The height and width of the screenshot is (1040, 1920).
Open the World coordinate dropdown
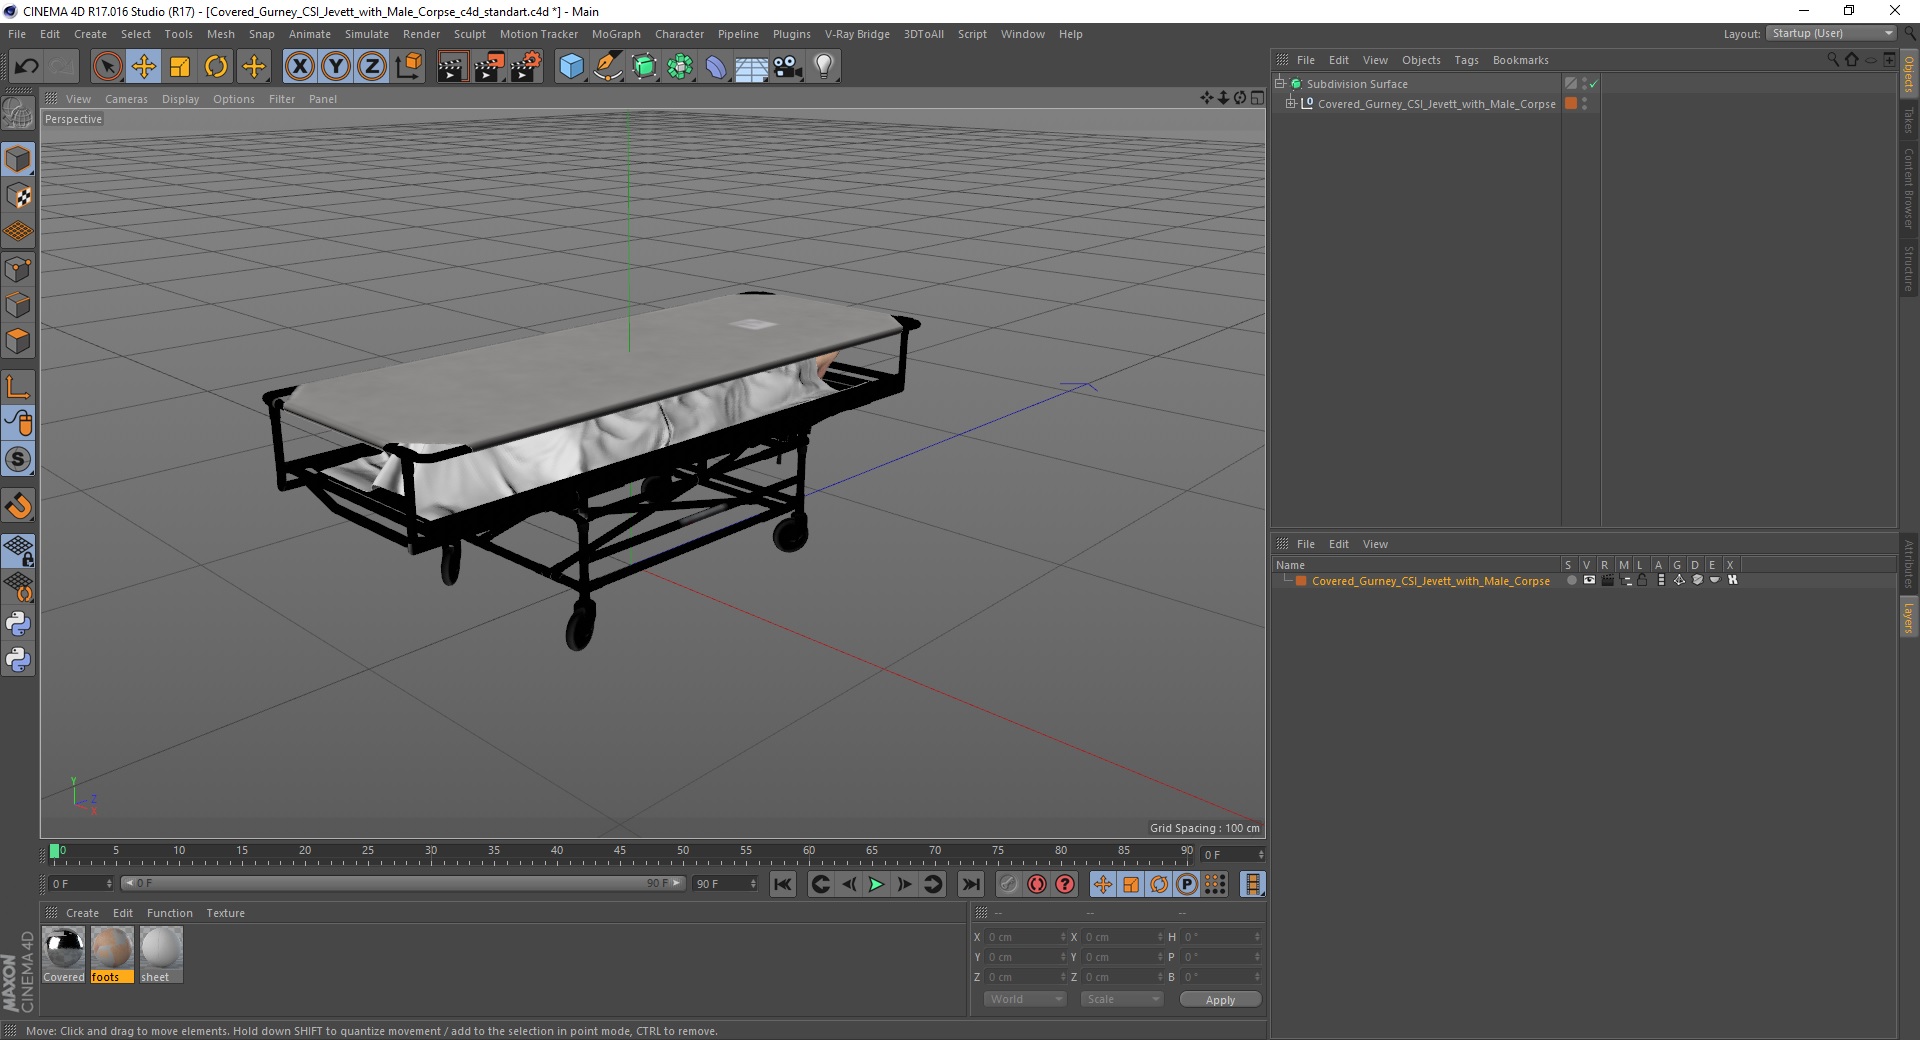point(1025,999)
